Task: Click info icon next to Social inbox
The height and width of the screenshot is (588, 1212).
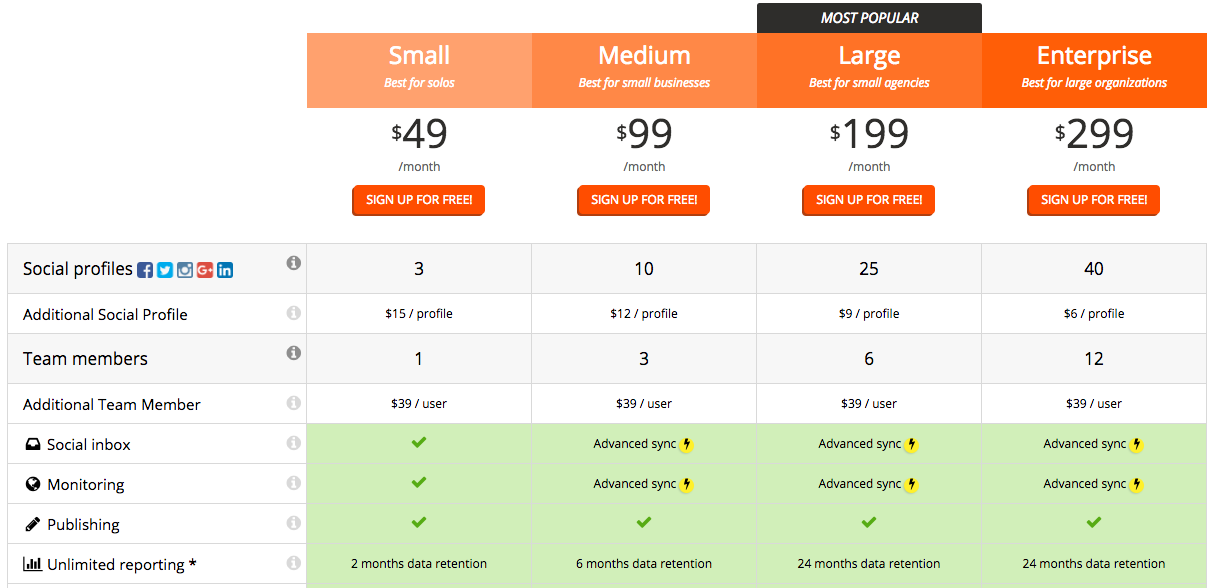Action: pyautogui.click(x=294, y=443)
